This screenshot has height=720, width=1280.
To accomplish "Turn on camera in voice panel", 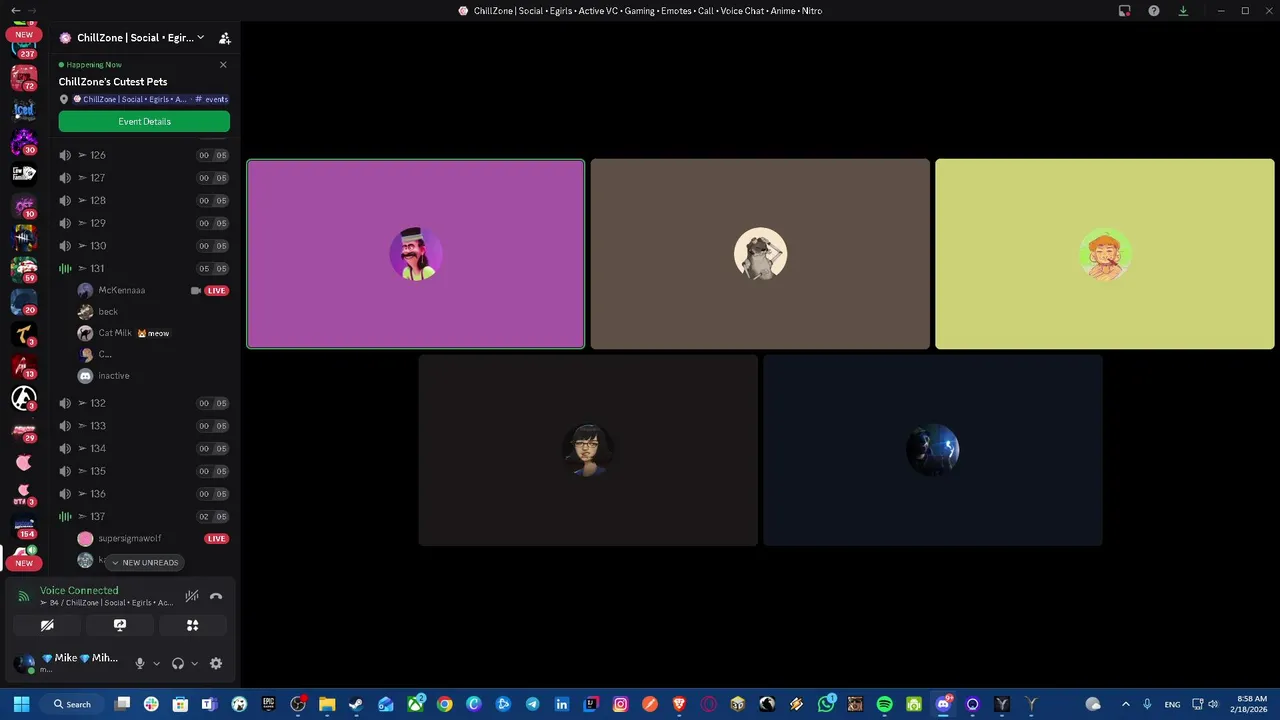I will [x=47, y=625].
